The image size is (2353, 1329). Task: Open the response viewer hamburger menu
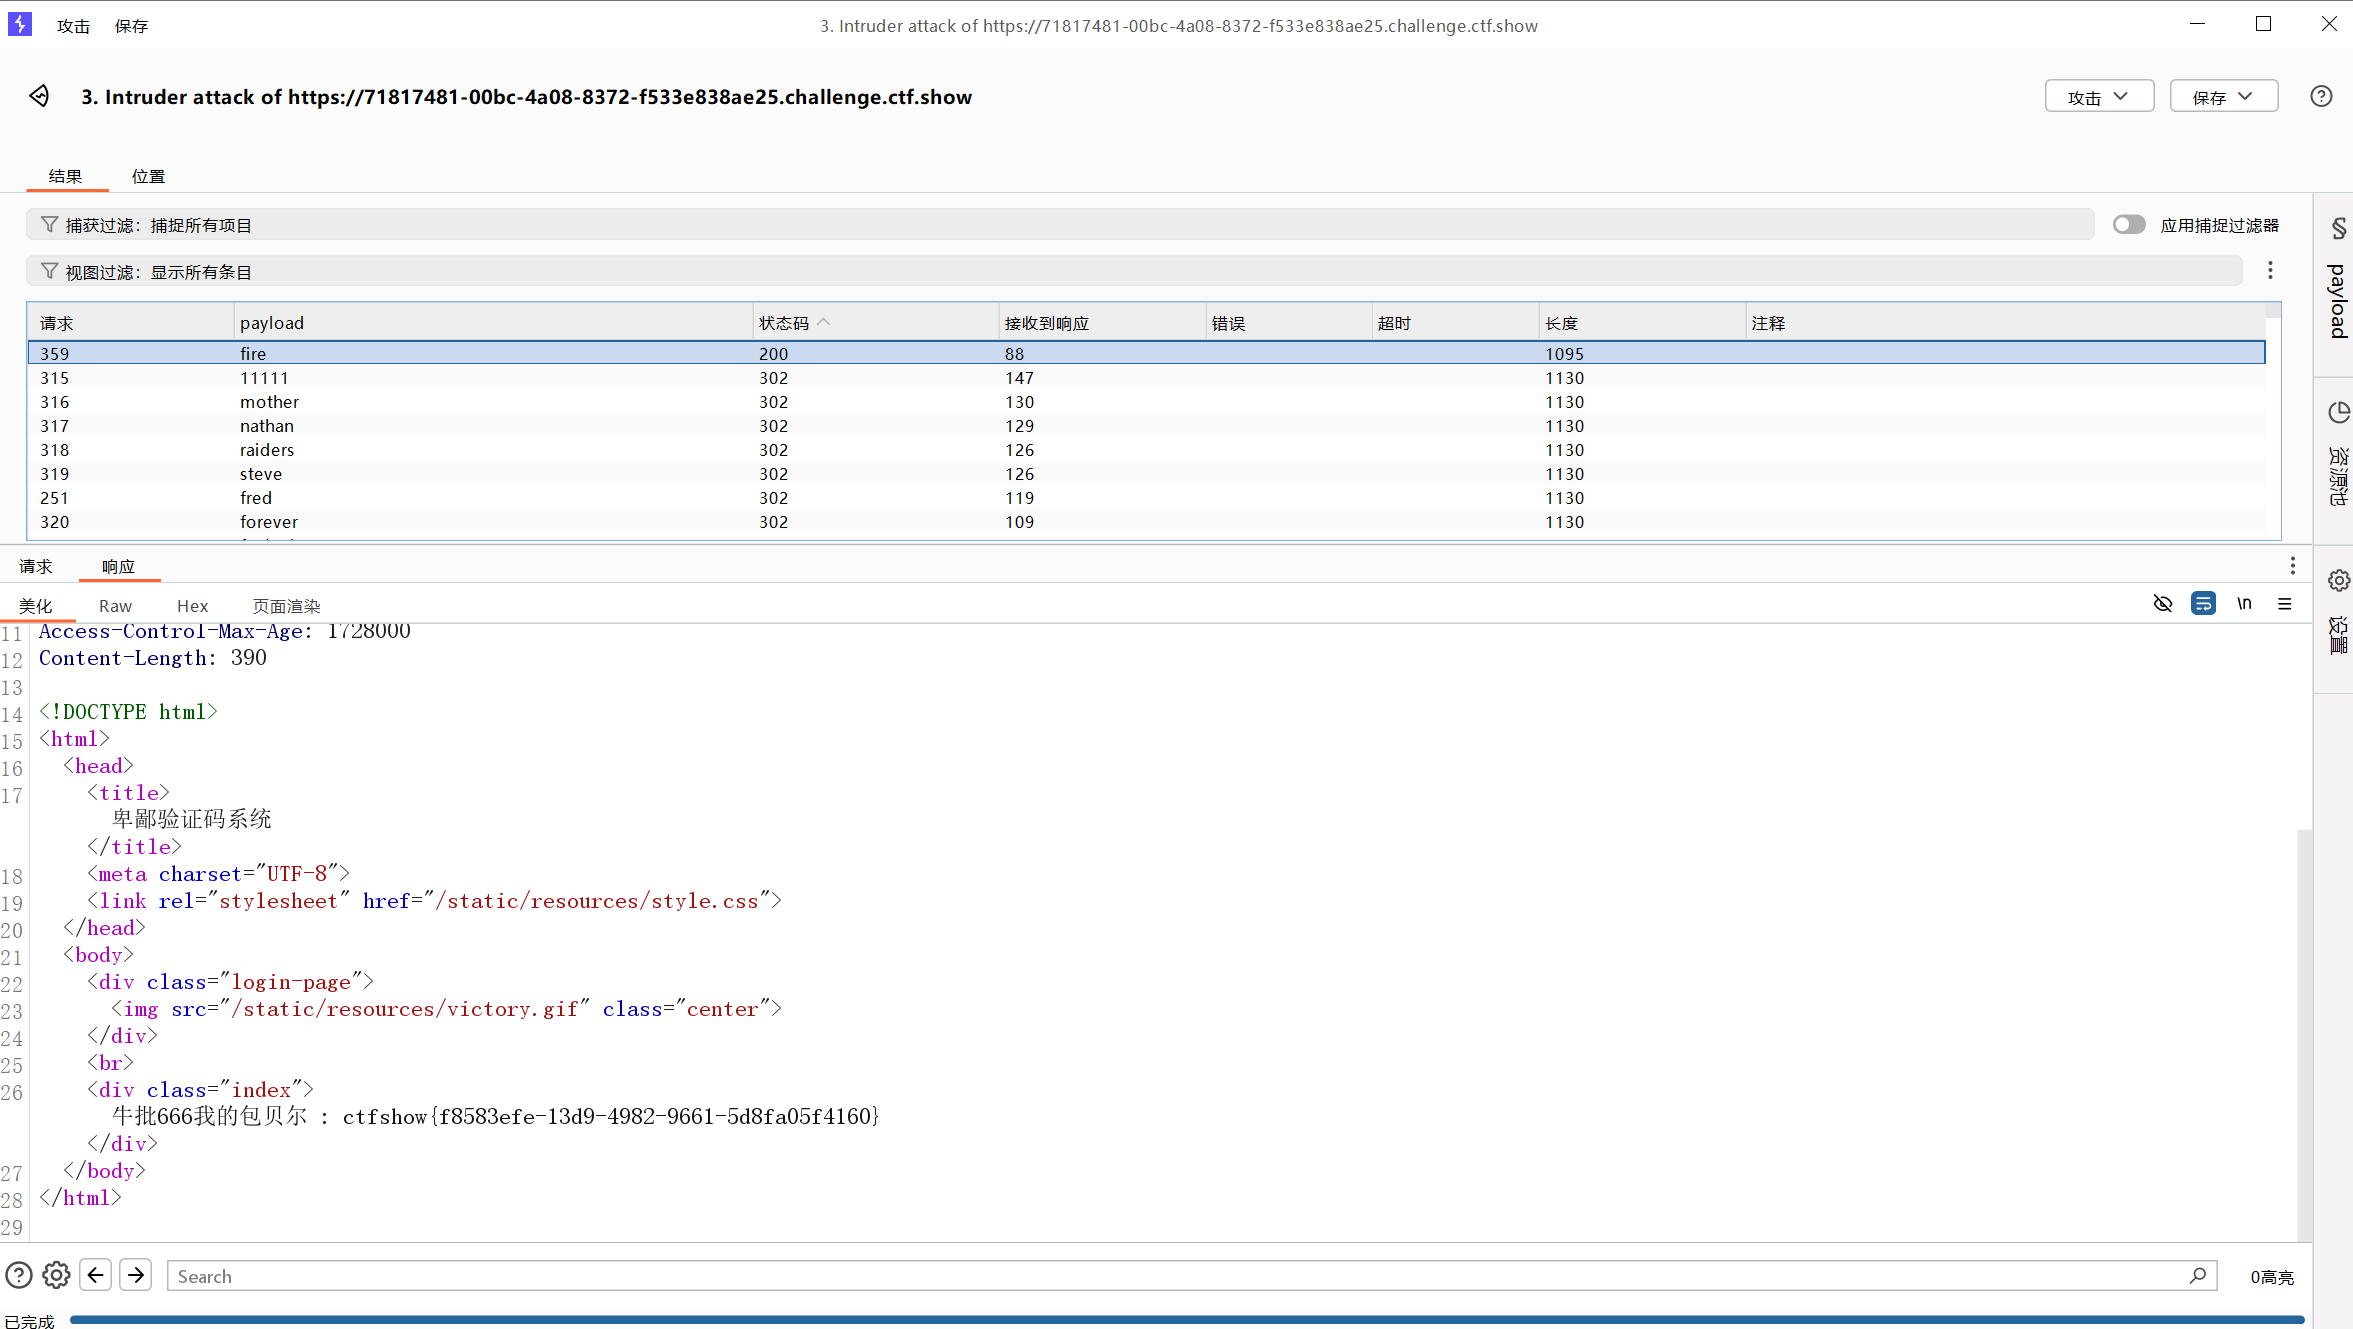[2285, 604]
